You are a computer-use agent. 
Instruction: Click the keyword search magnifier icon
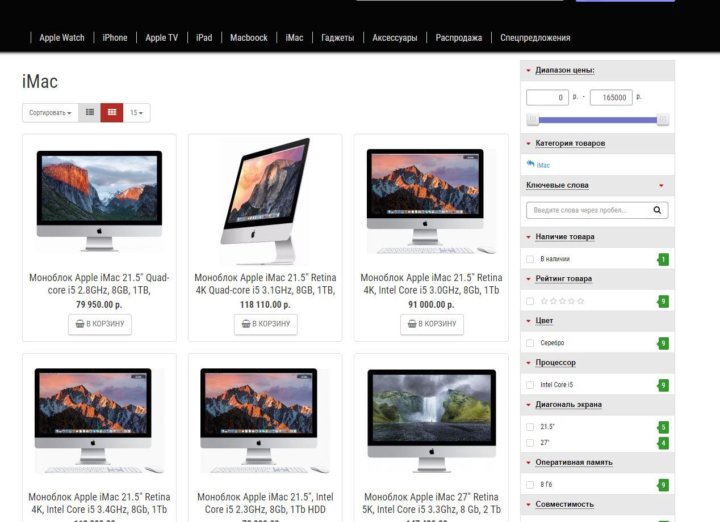657,210
